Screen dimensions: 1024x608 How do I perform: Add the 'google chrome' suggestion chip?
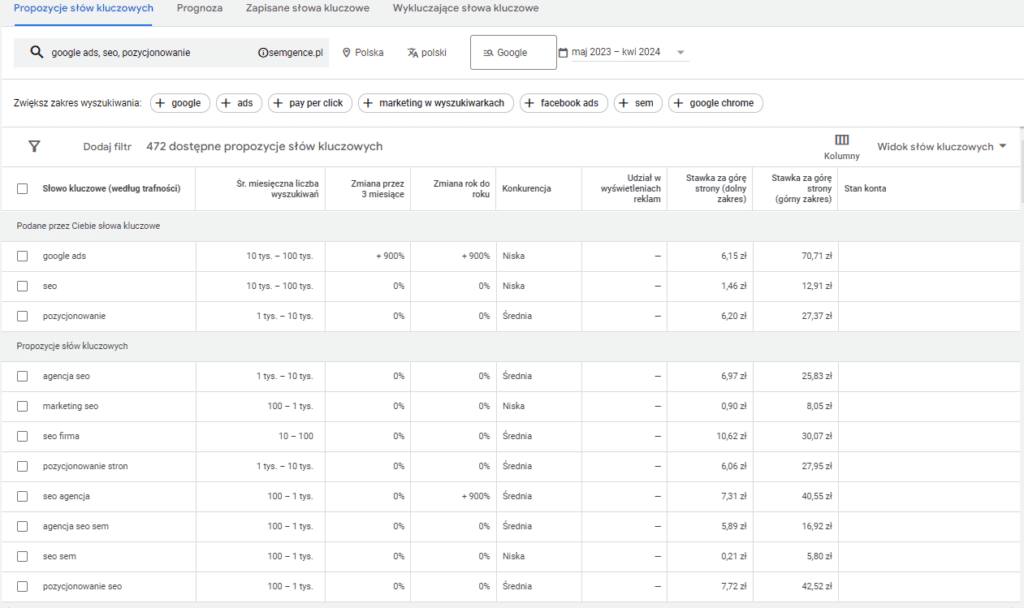pyautogui.click(x=715, y=103)
